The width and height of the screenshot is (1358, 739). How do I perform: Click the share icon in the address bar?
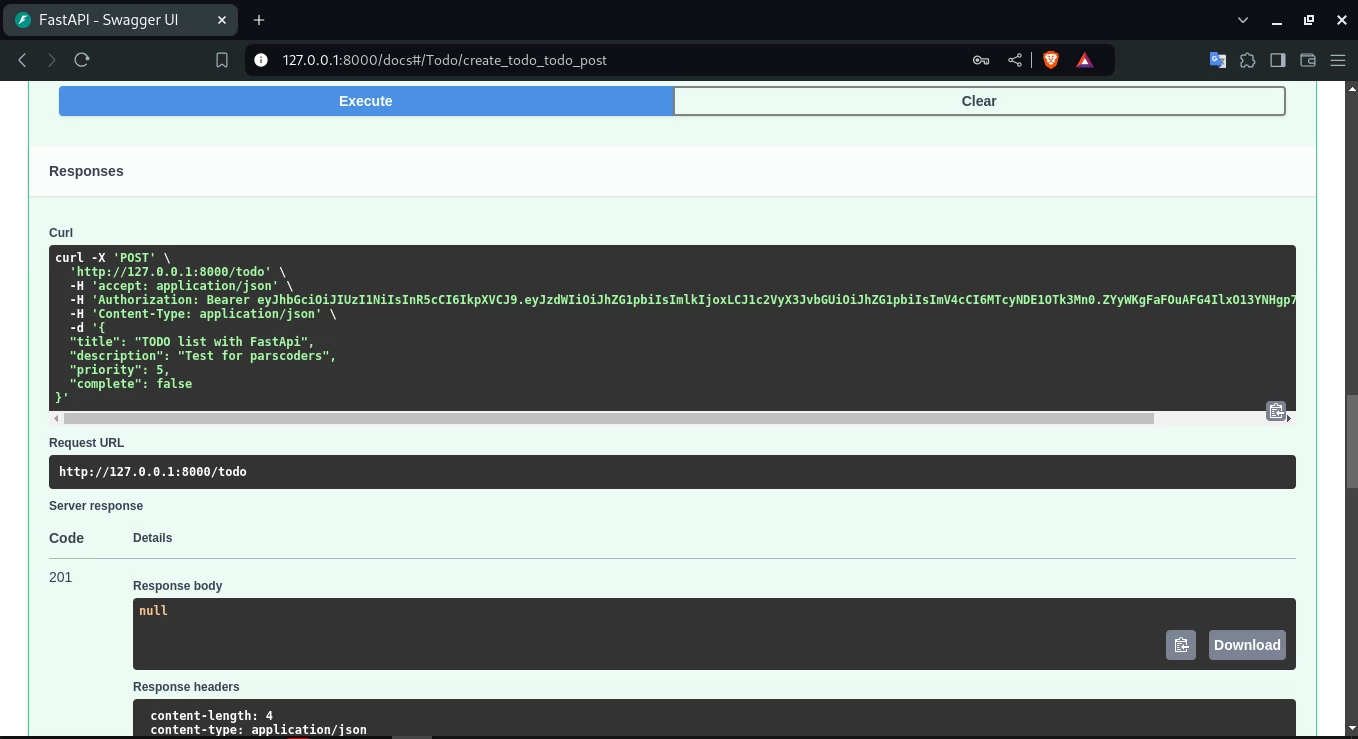click(1015, 60)
